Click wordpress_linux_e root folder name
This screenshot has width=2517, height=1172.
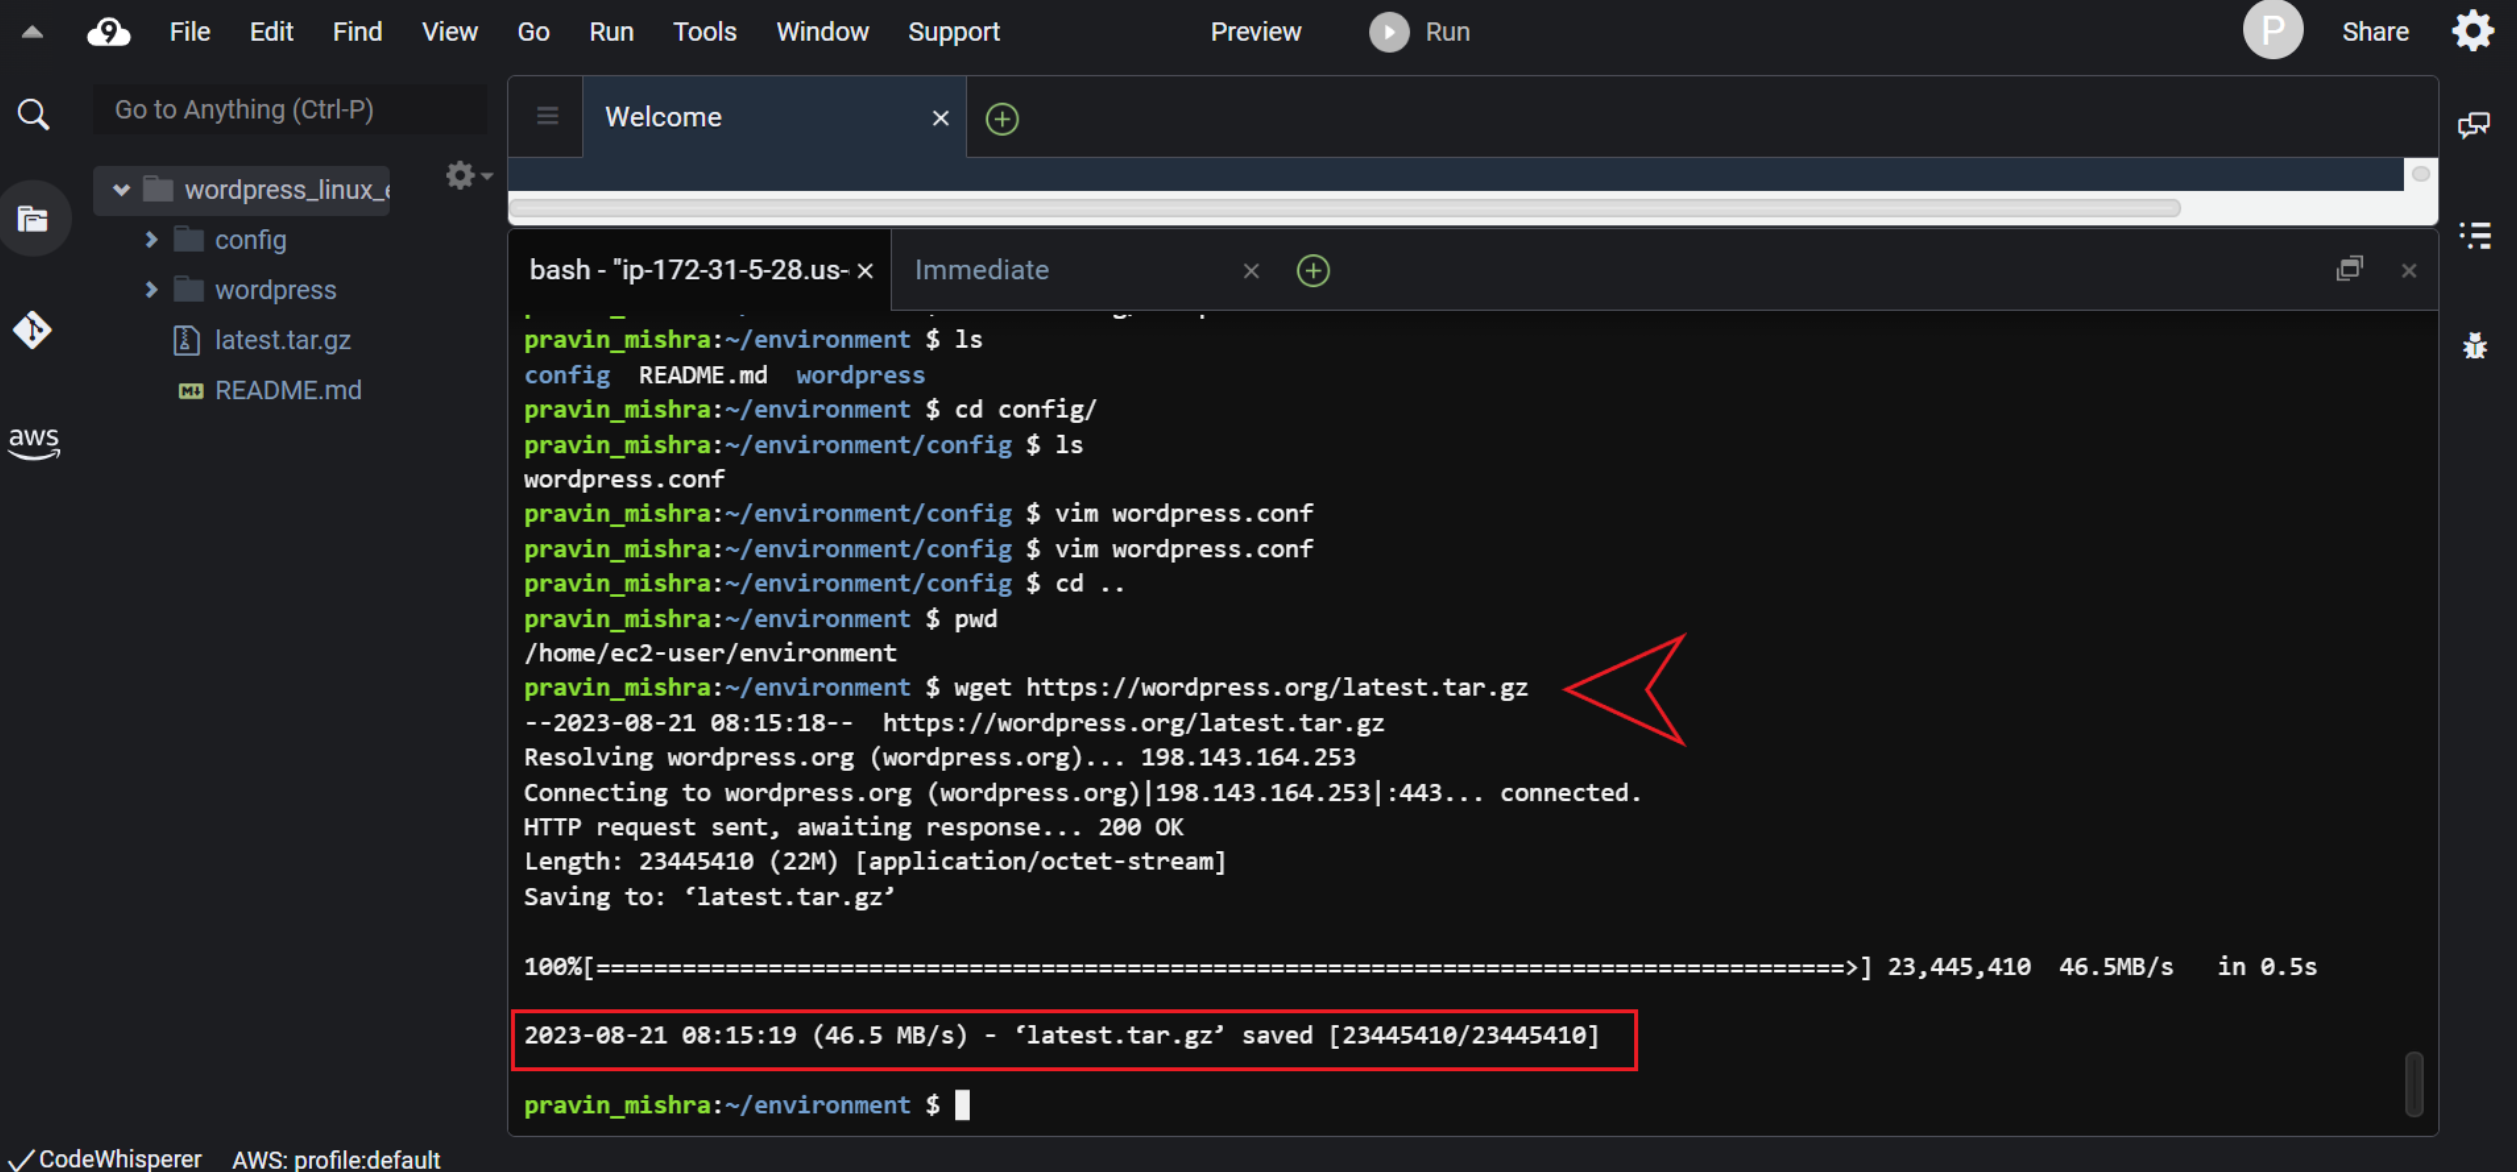pyautogui.click(x=287, y=190)
